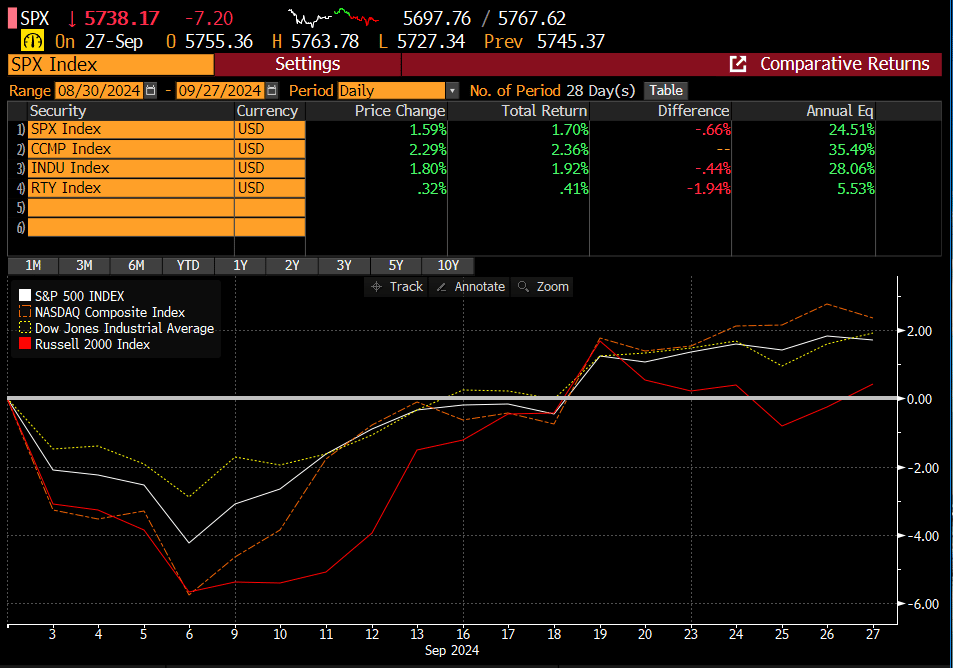
Task: Click the Comparative Returns title text
Action: pyautogui.click(x=845, y=64)
